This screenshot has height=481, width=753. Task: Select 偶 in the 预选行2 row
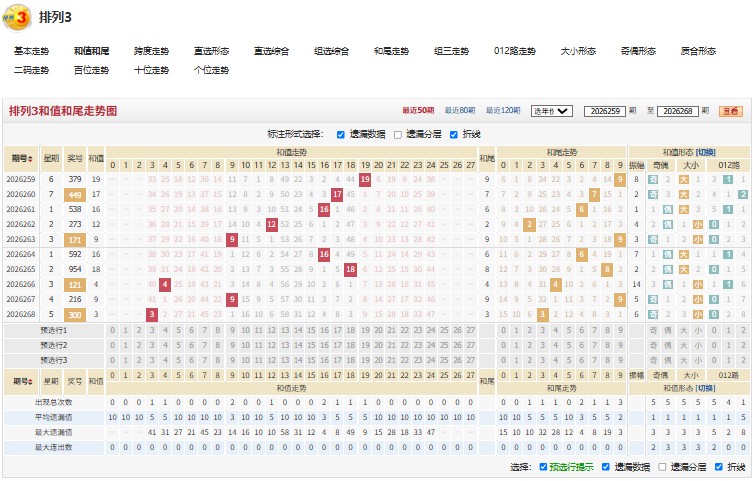[668, 345]
